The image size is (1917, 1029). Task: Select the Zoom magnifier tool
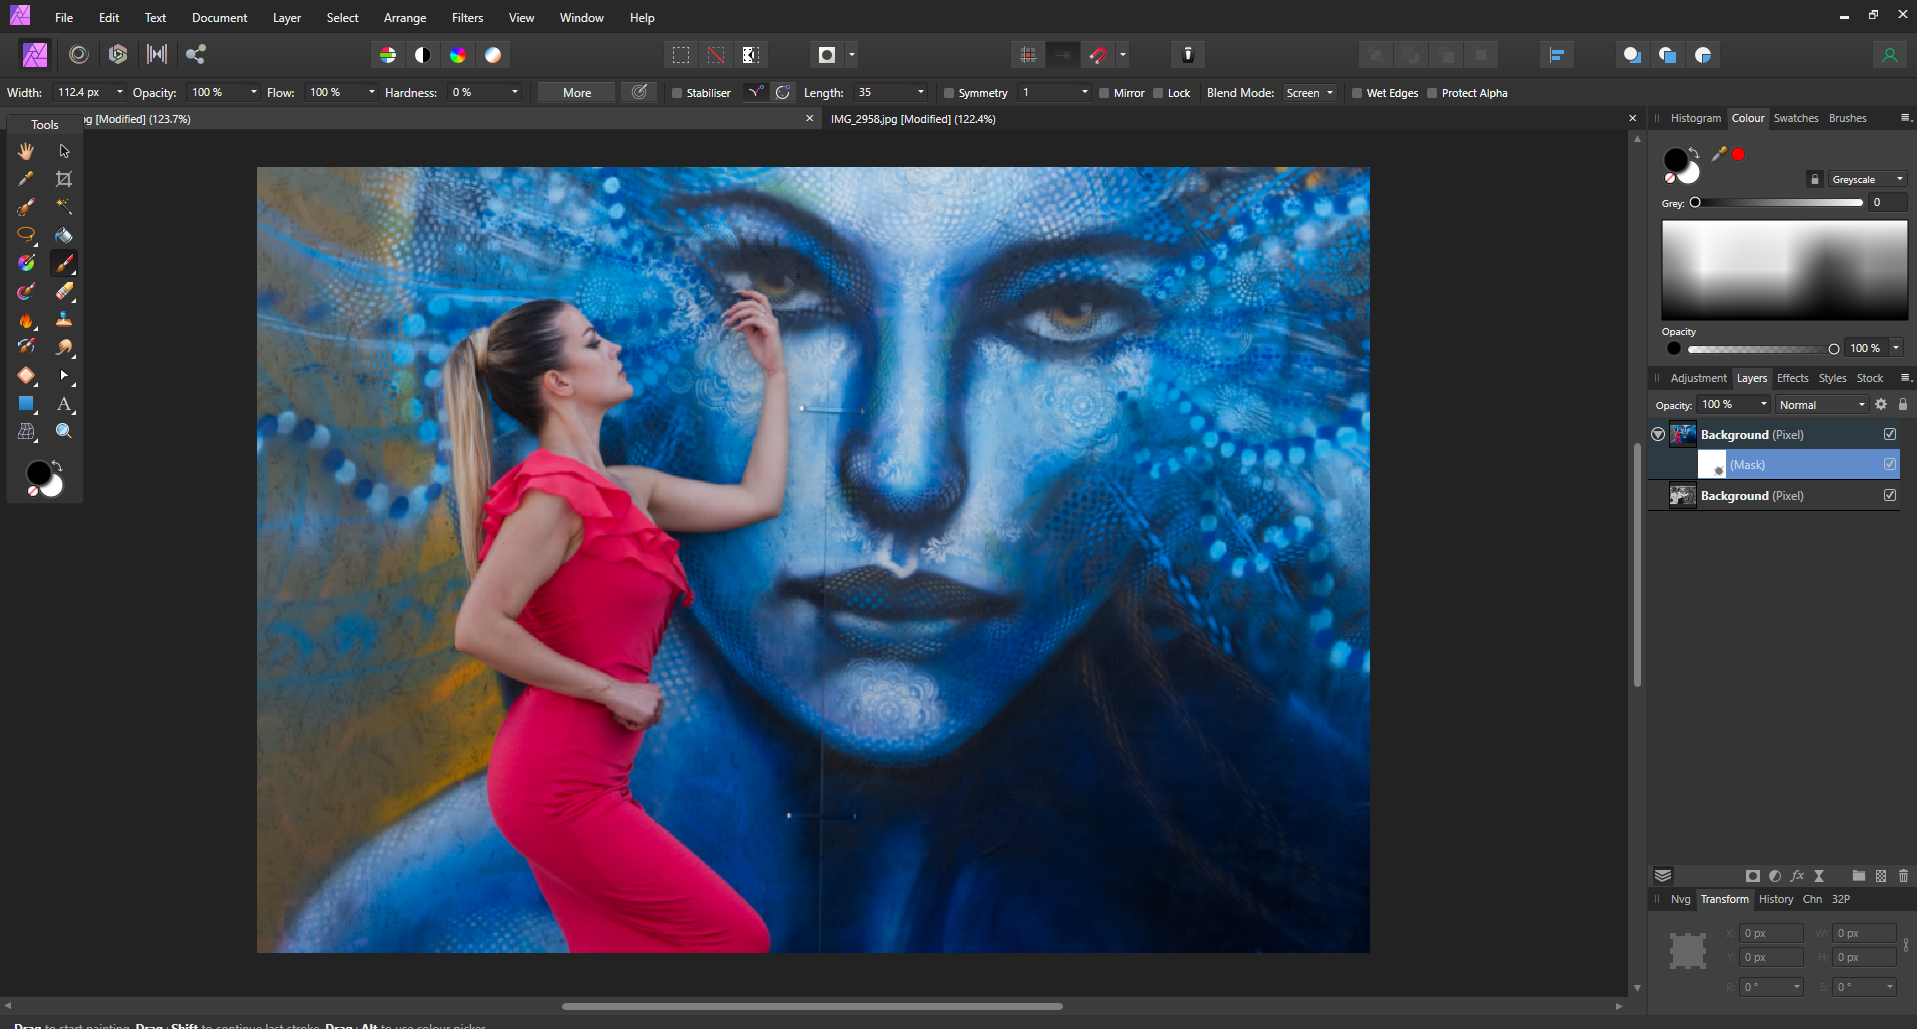(x=64, y=431)
